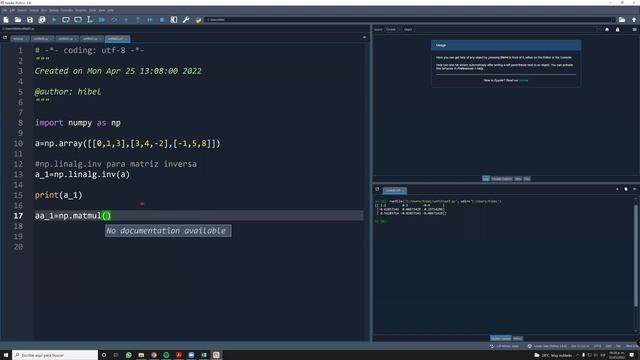Go to the parent directory

pyautogui.click(x=634, y=20)
